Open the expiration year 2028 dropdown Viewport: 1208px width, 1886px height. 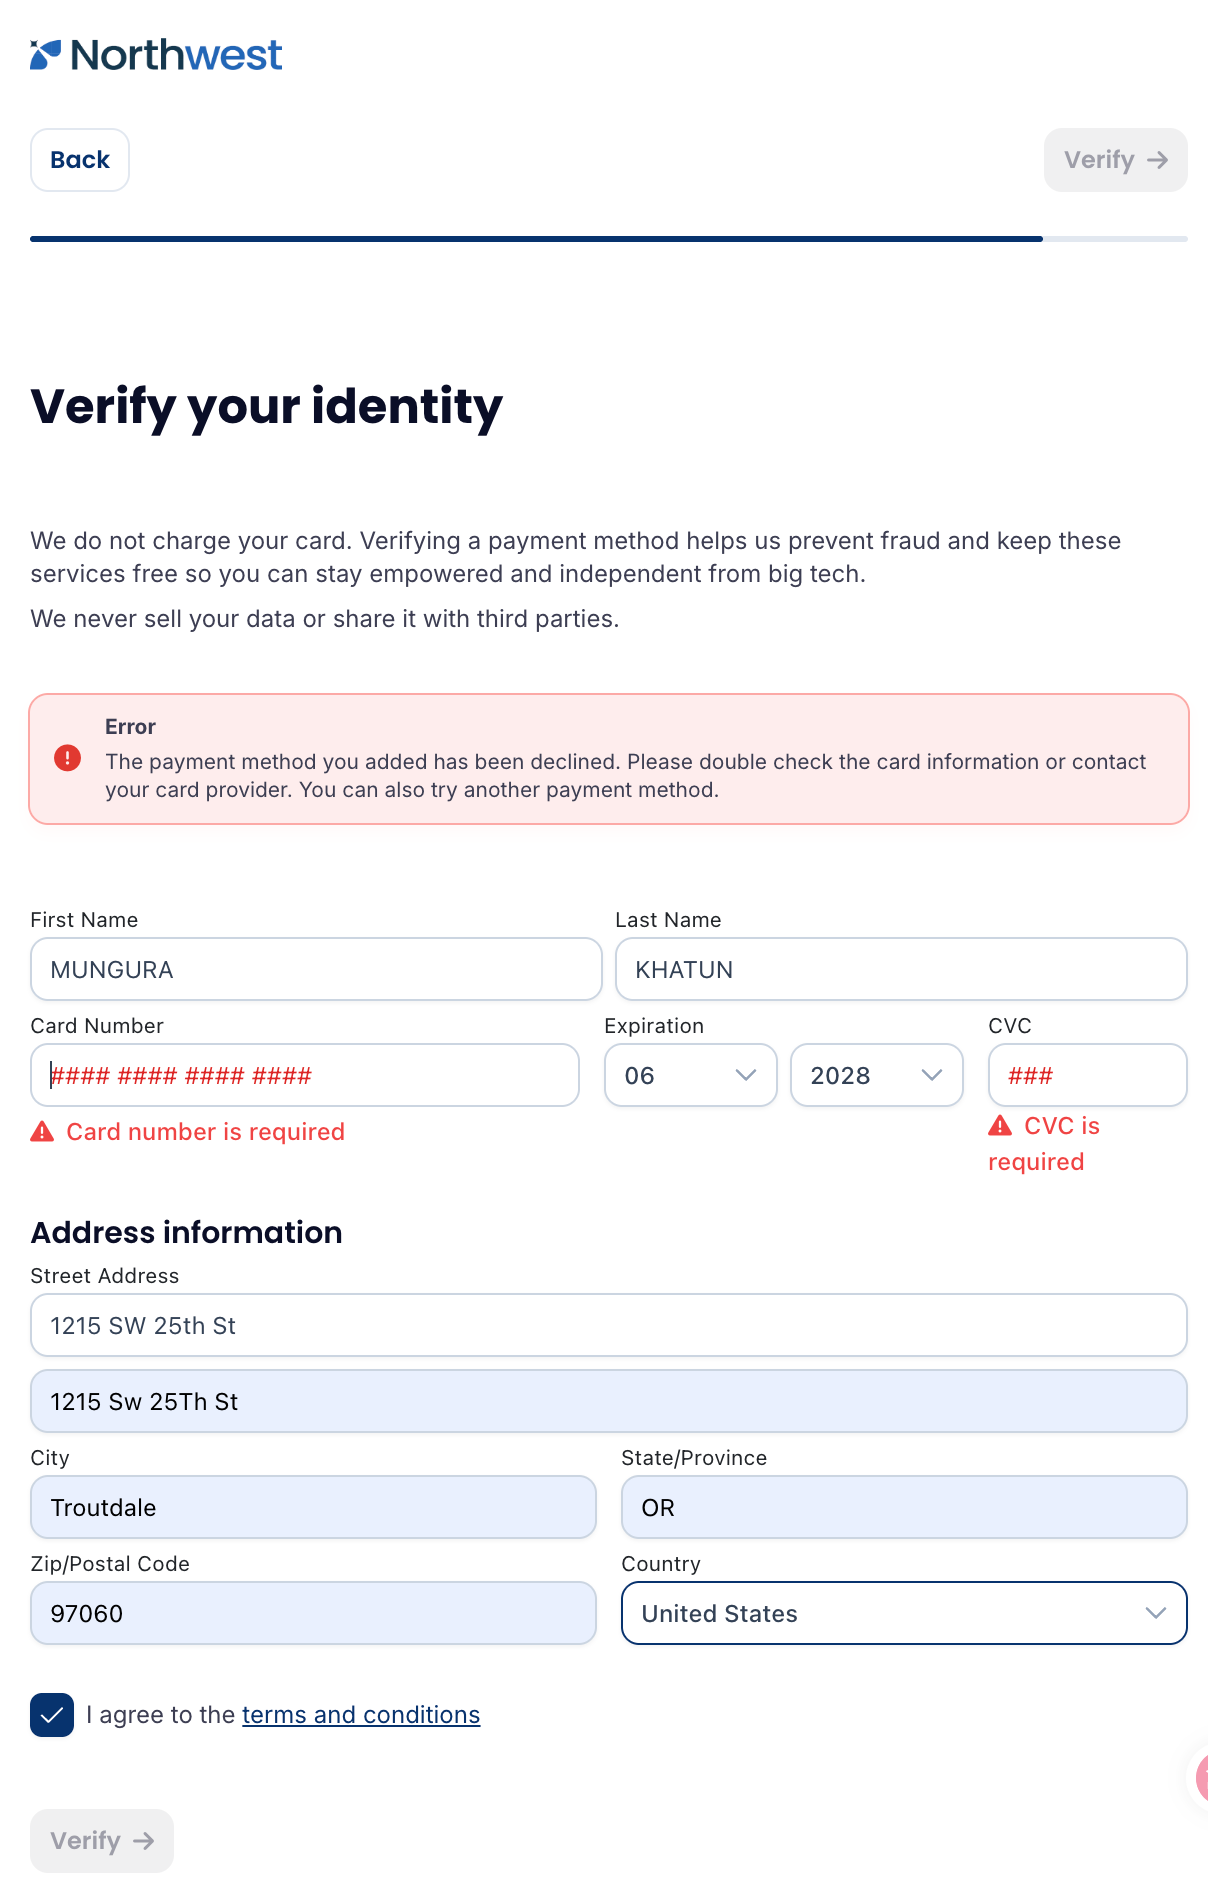point(877,1075)
